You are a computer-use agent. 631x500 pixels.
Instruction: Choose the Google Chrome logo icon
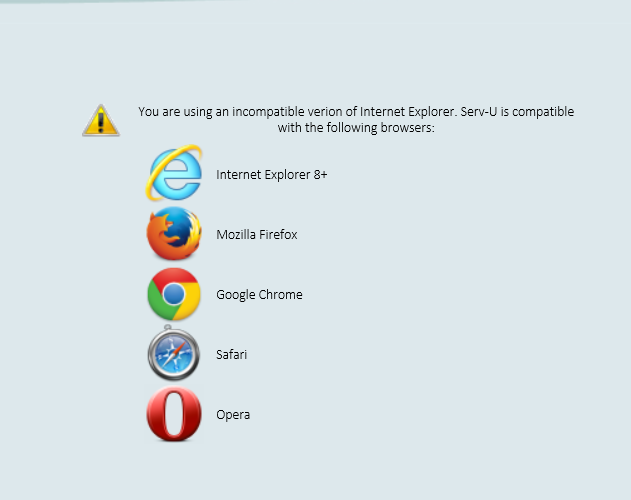click(174, 294)
